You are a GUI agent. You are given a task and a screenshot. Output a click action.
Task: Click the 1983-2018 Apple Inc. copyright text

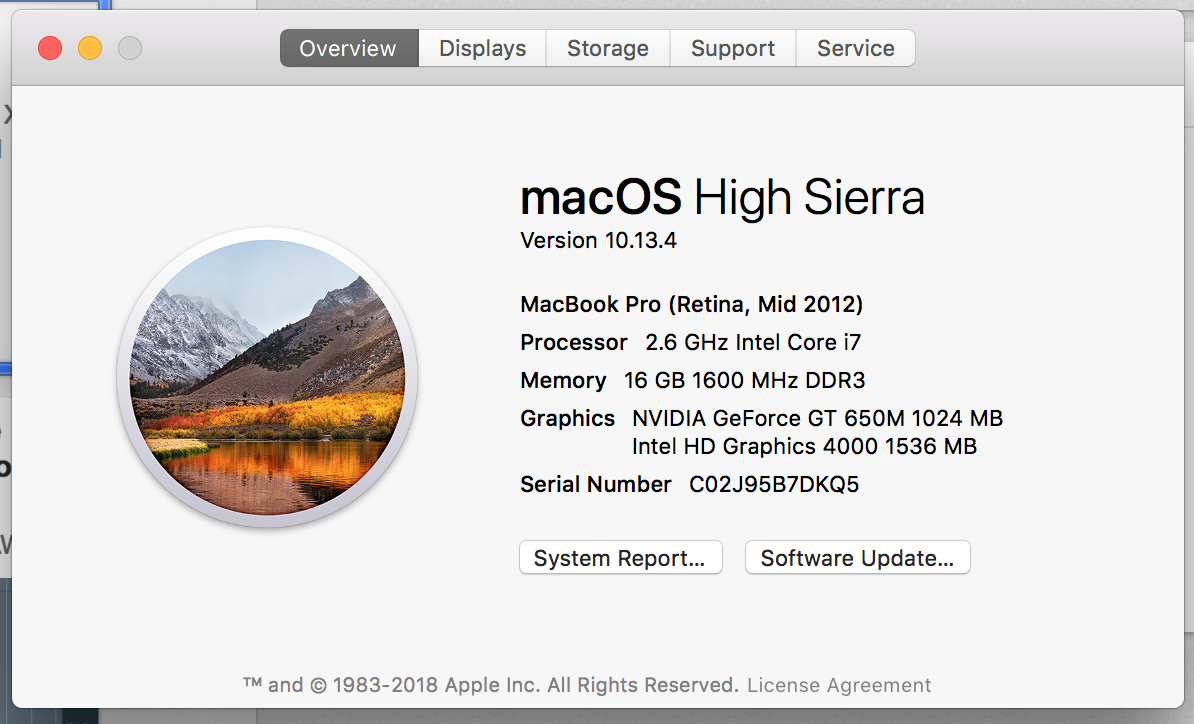[490, 685]
